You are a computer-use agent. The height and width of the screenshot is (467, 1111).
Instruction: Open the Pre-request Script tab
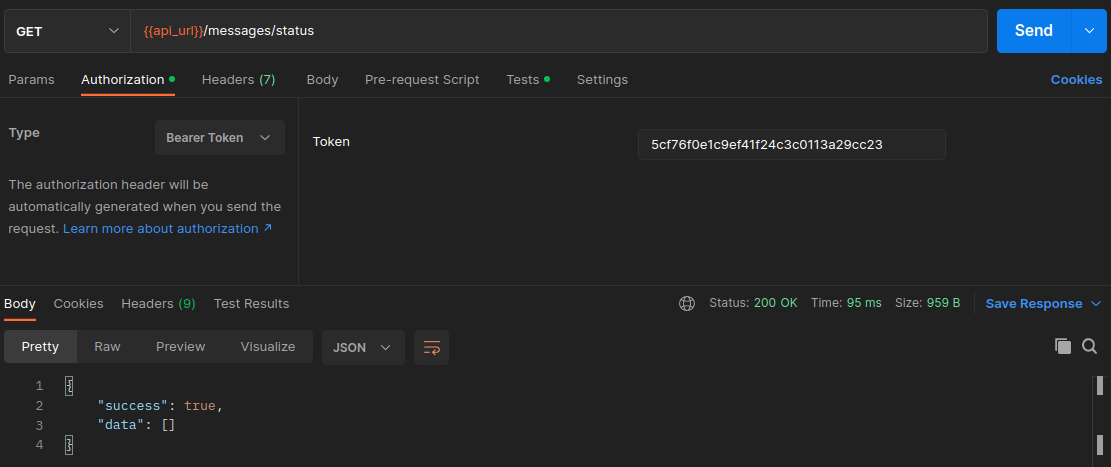click(421, 80)
